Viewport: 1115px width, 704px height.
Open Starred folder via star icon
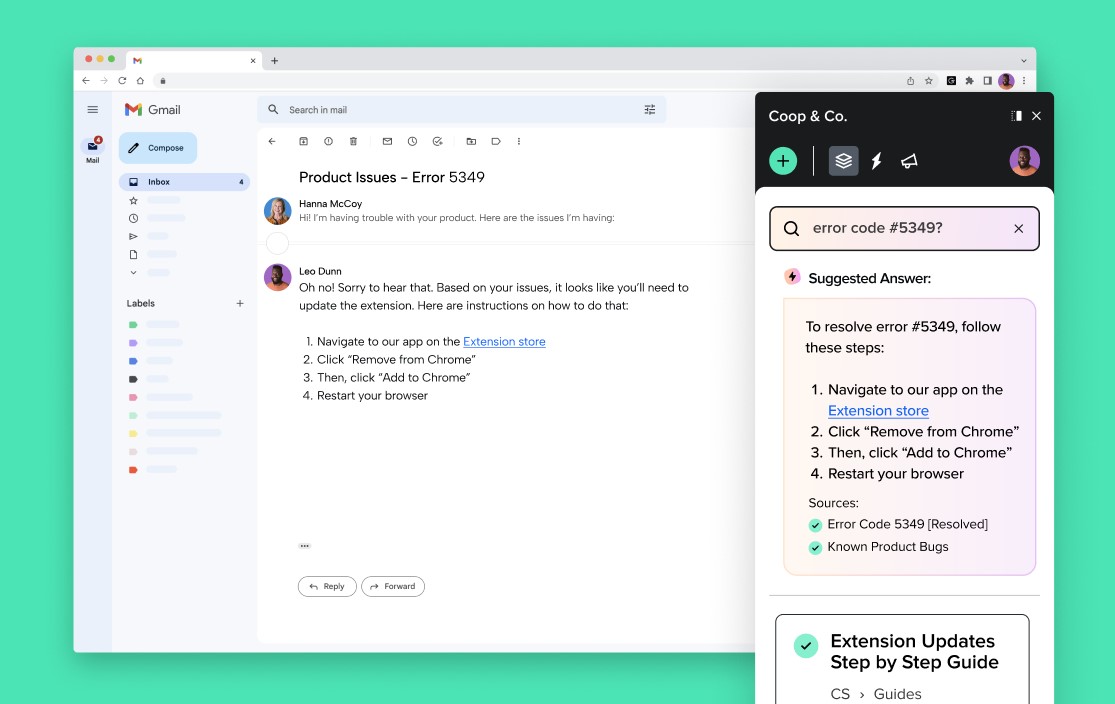(x=133, y=201)
